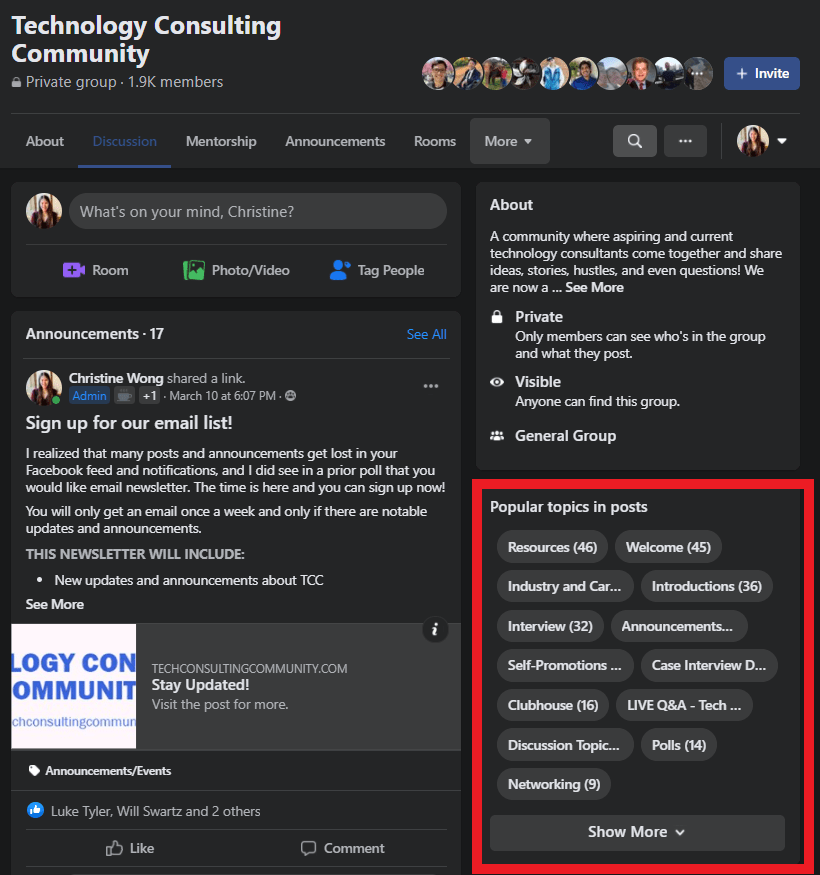Image resolution: width=820 pixels, height=875 pixels.
Task: Click the info icon on link preview
Action: point(434,629)
